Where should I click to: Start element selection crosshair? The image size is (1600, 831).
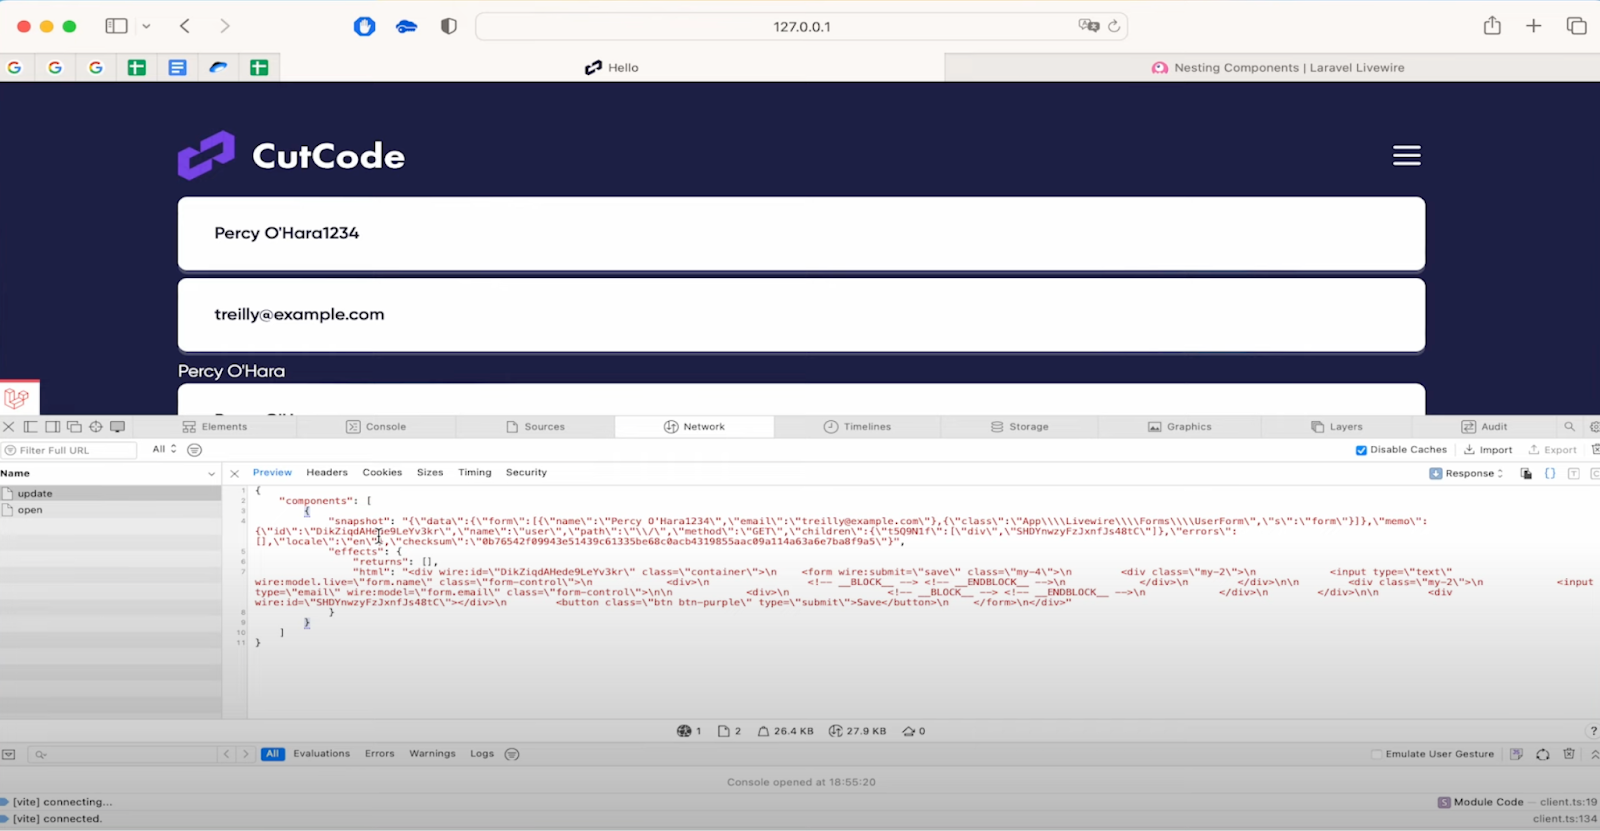[96, 426]
